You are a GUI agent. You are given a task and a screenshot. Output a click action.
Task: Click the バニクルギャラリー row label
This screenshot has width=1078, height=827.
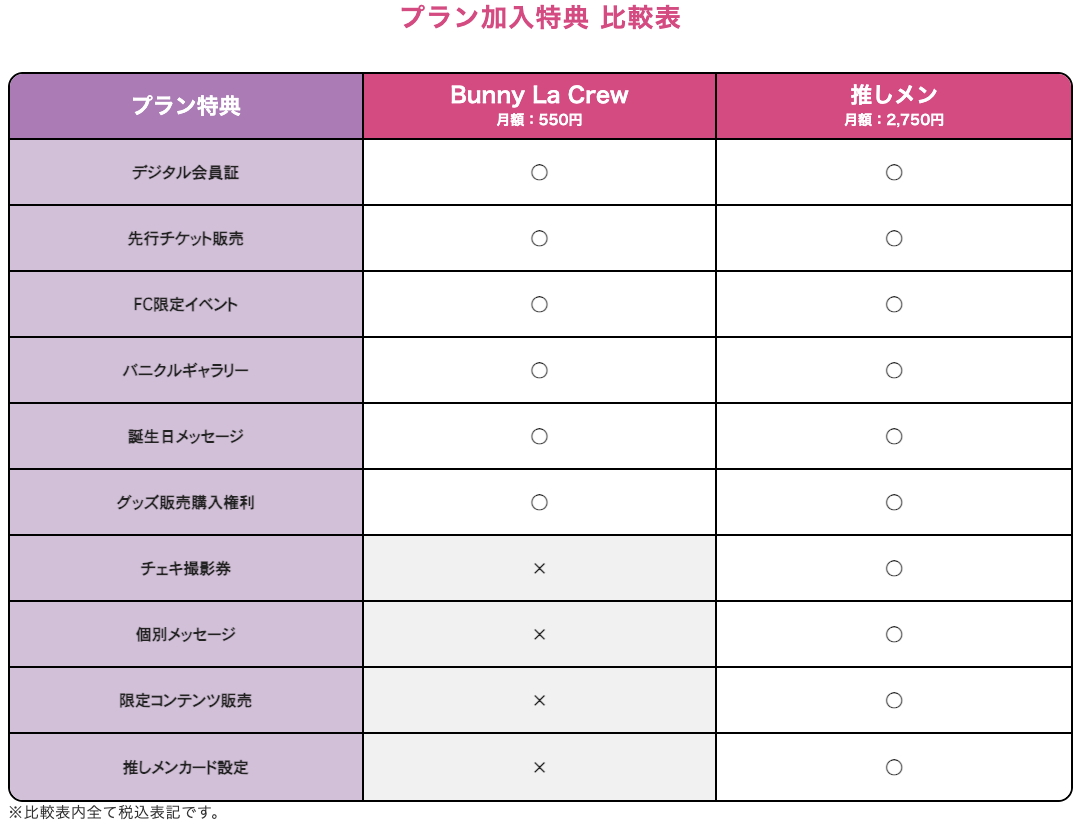click(x=186, y=370)
